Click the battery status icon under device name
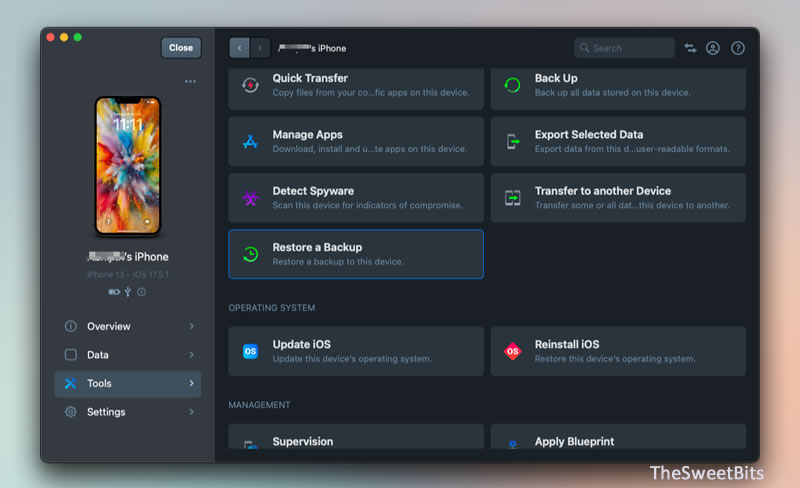800x488 pixels. [114, 292]
